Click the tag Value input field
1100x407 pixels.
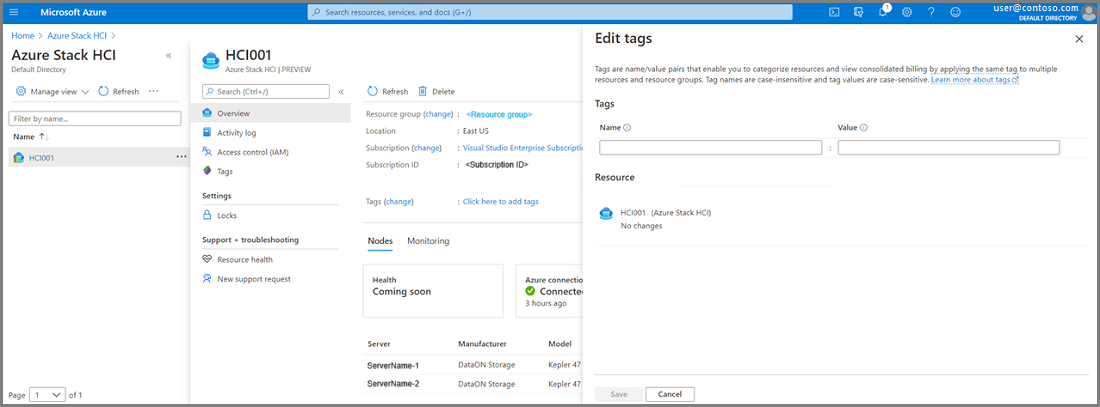(x=948, y=147)
